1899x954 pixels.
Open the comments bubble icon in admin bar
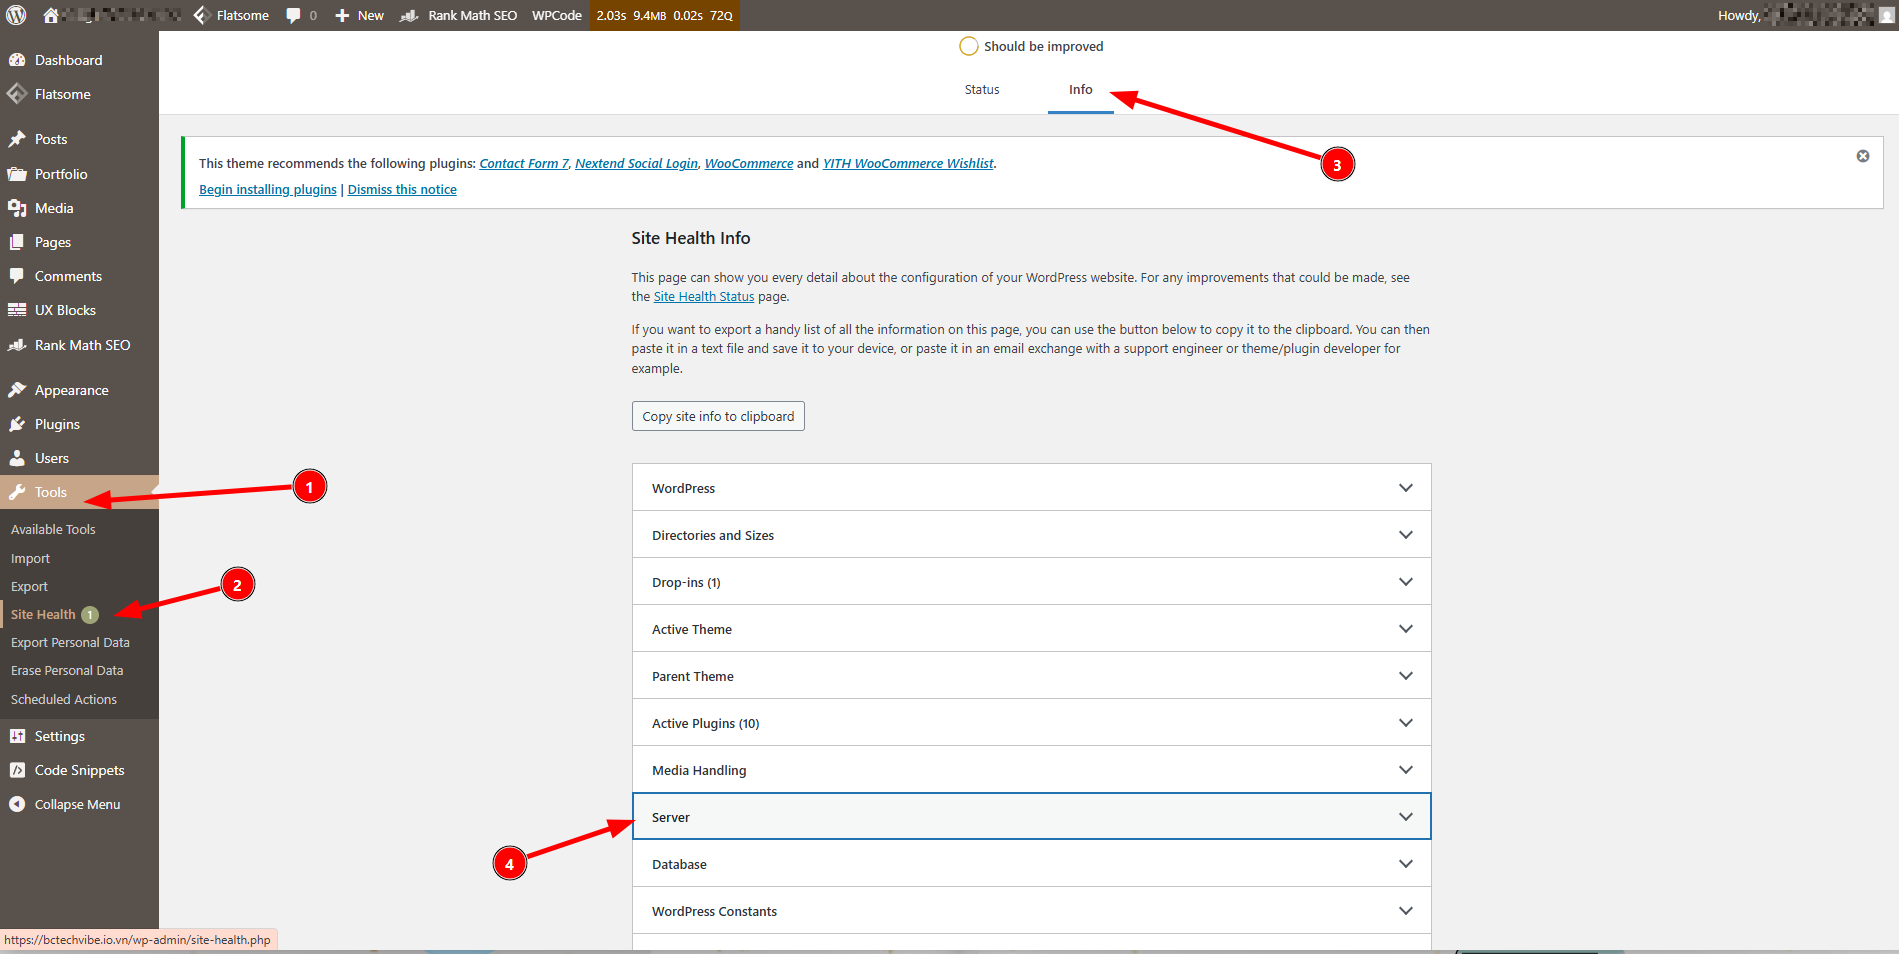(x=293, y=15)
